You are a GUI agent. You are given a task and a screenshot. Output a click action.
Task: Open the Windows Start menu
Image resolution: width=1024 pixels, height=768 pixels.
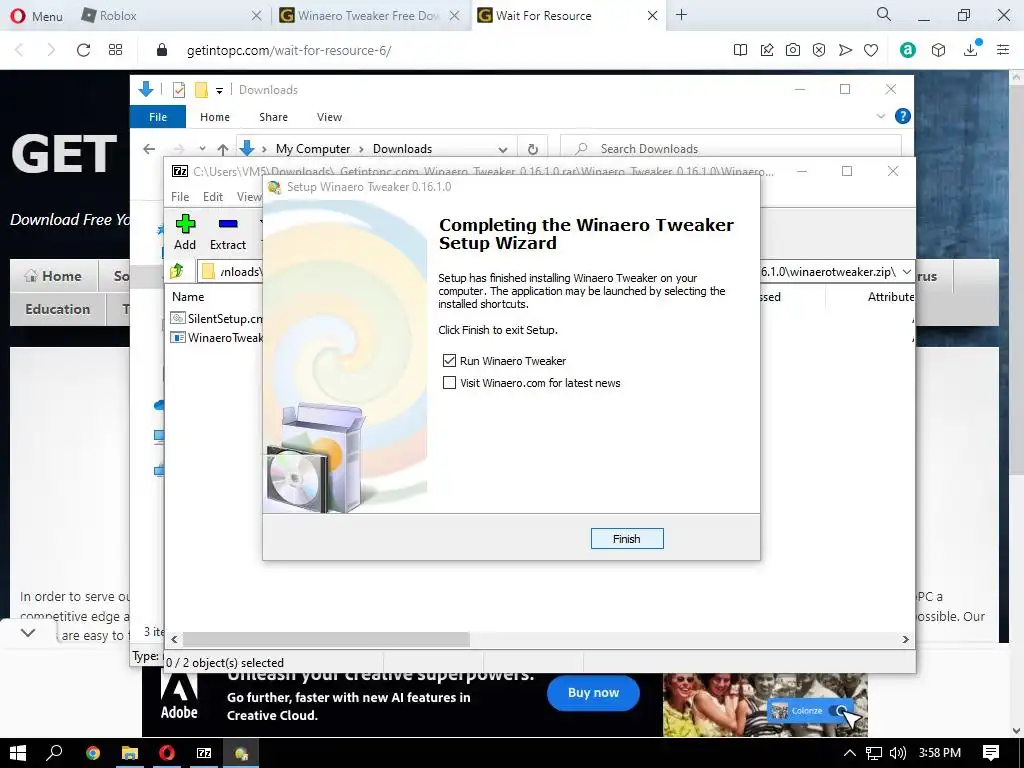pos(18,753)
